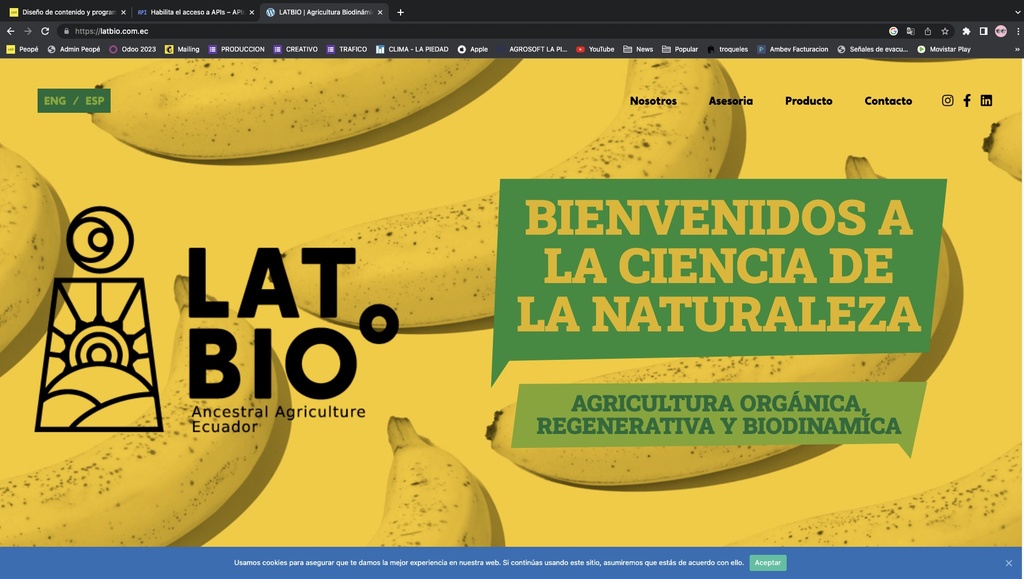
Task: Translate this page with the translate icon
Action: click(910, 31)
